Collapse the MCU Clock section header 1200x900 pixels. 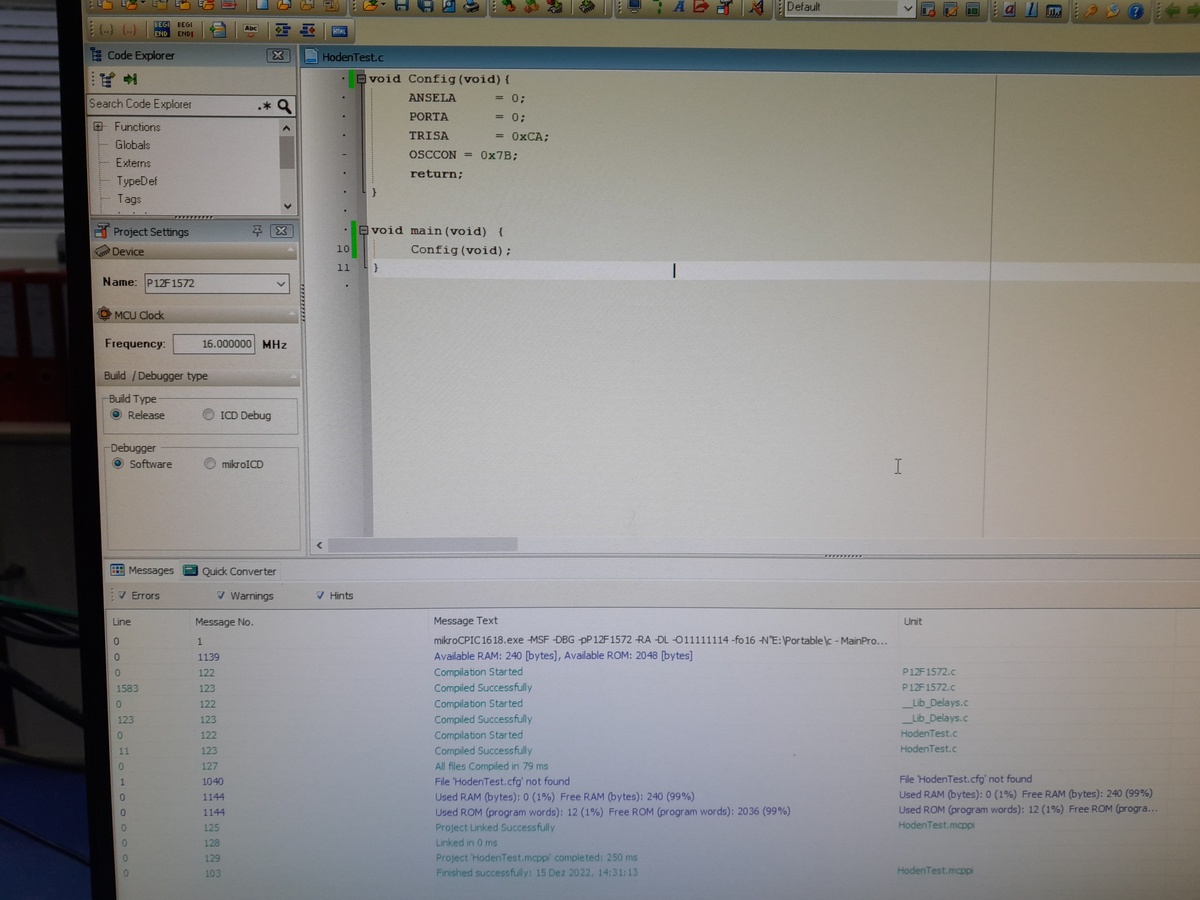pos(195,315)
